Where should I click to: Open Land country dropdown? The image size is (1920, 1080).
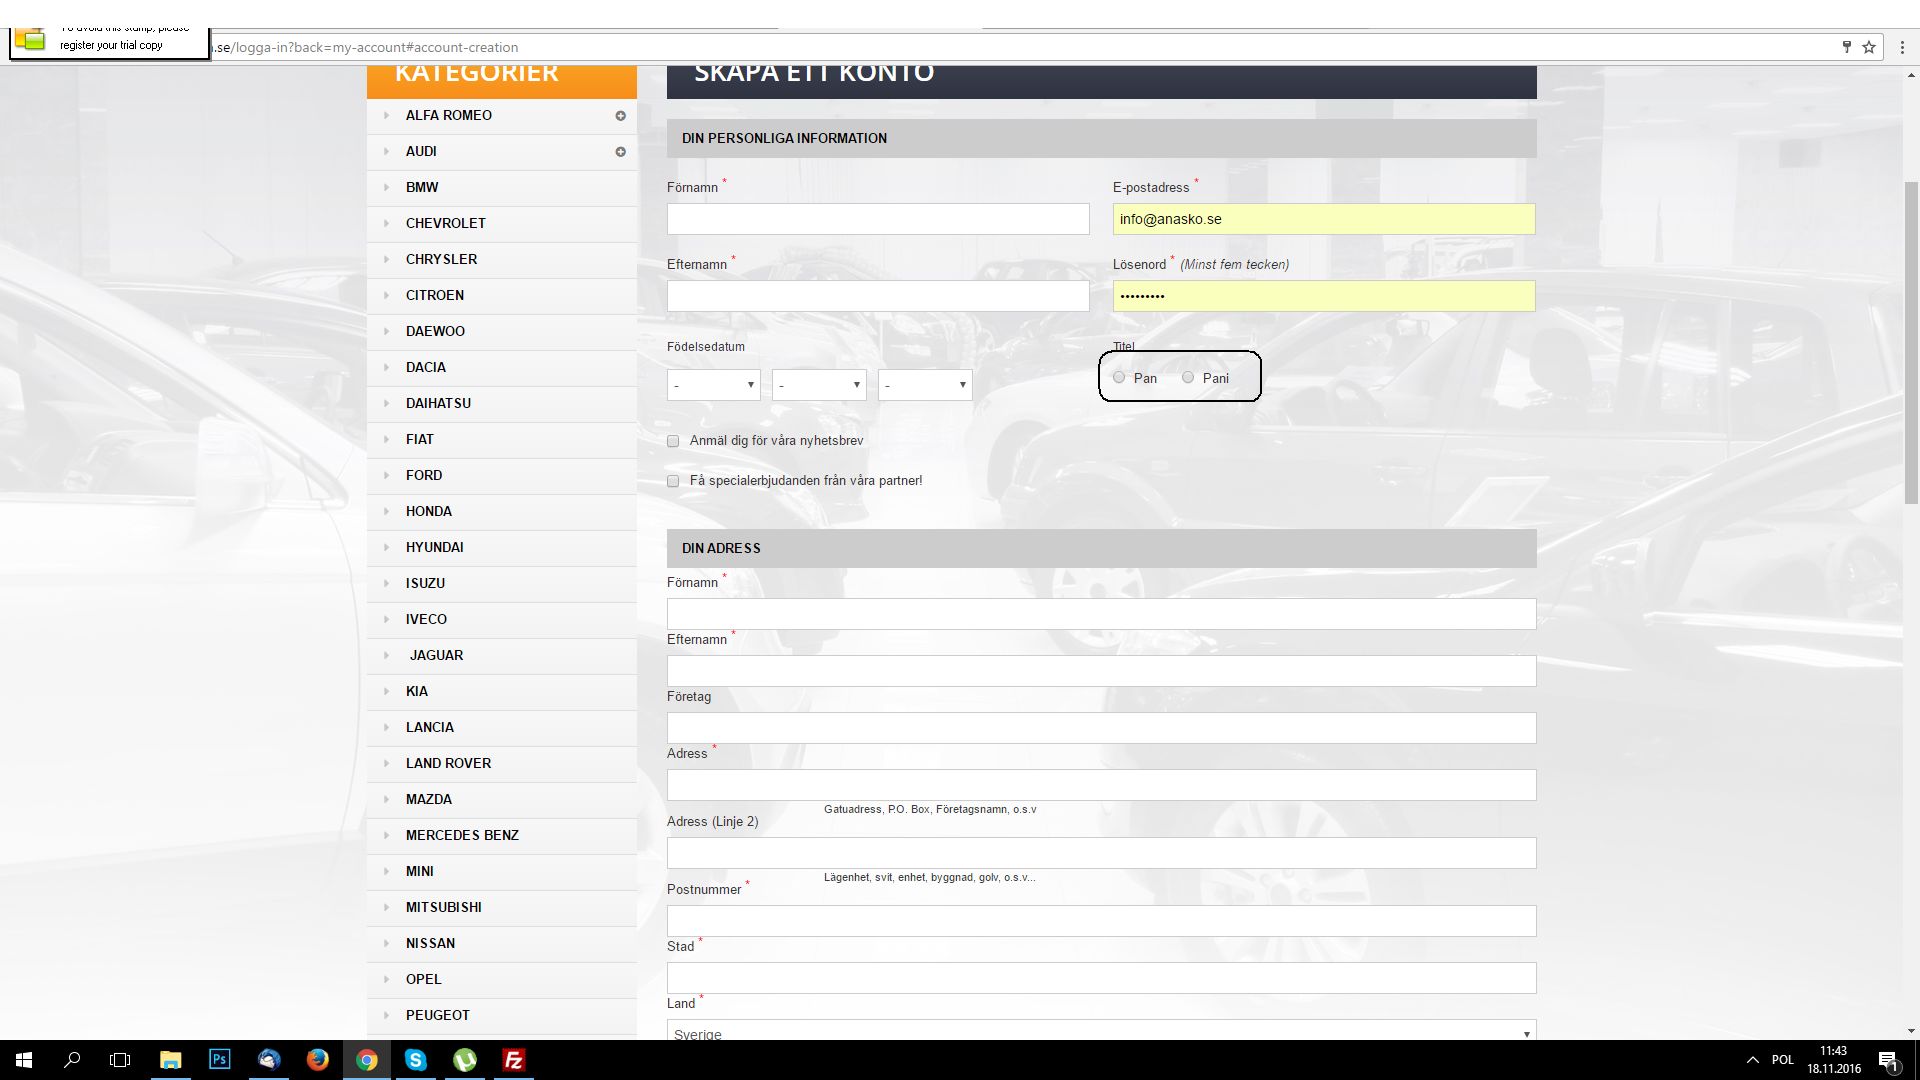(1100, 1032)
